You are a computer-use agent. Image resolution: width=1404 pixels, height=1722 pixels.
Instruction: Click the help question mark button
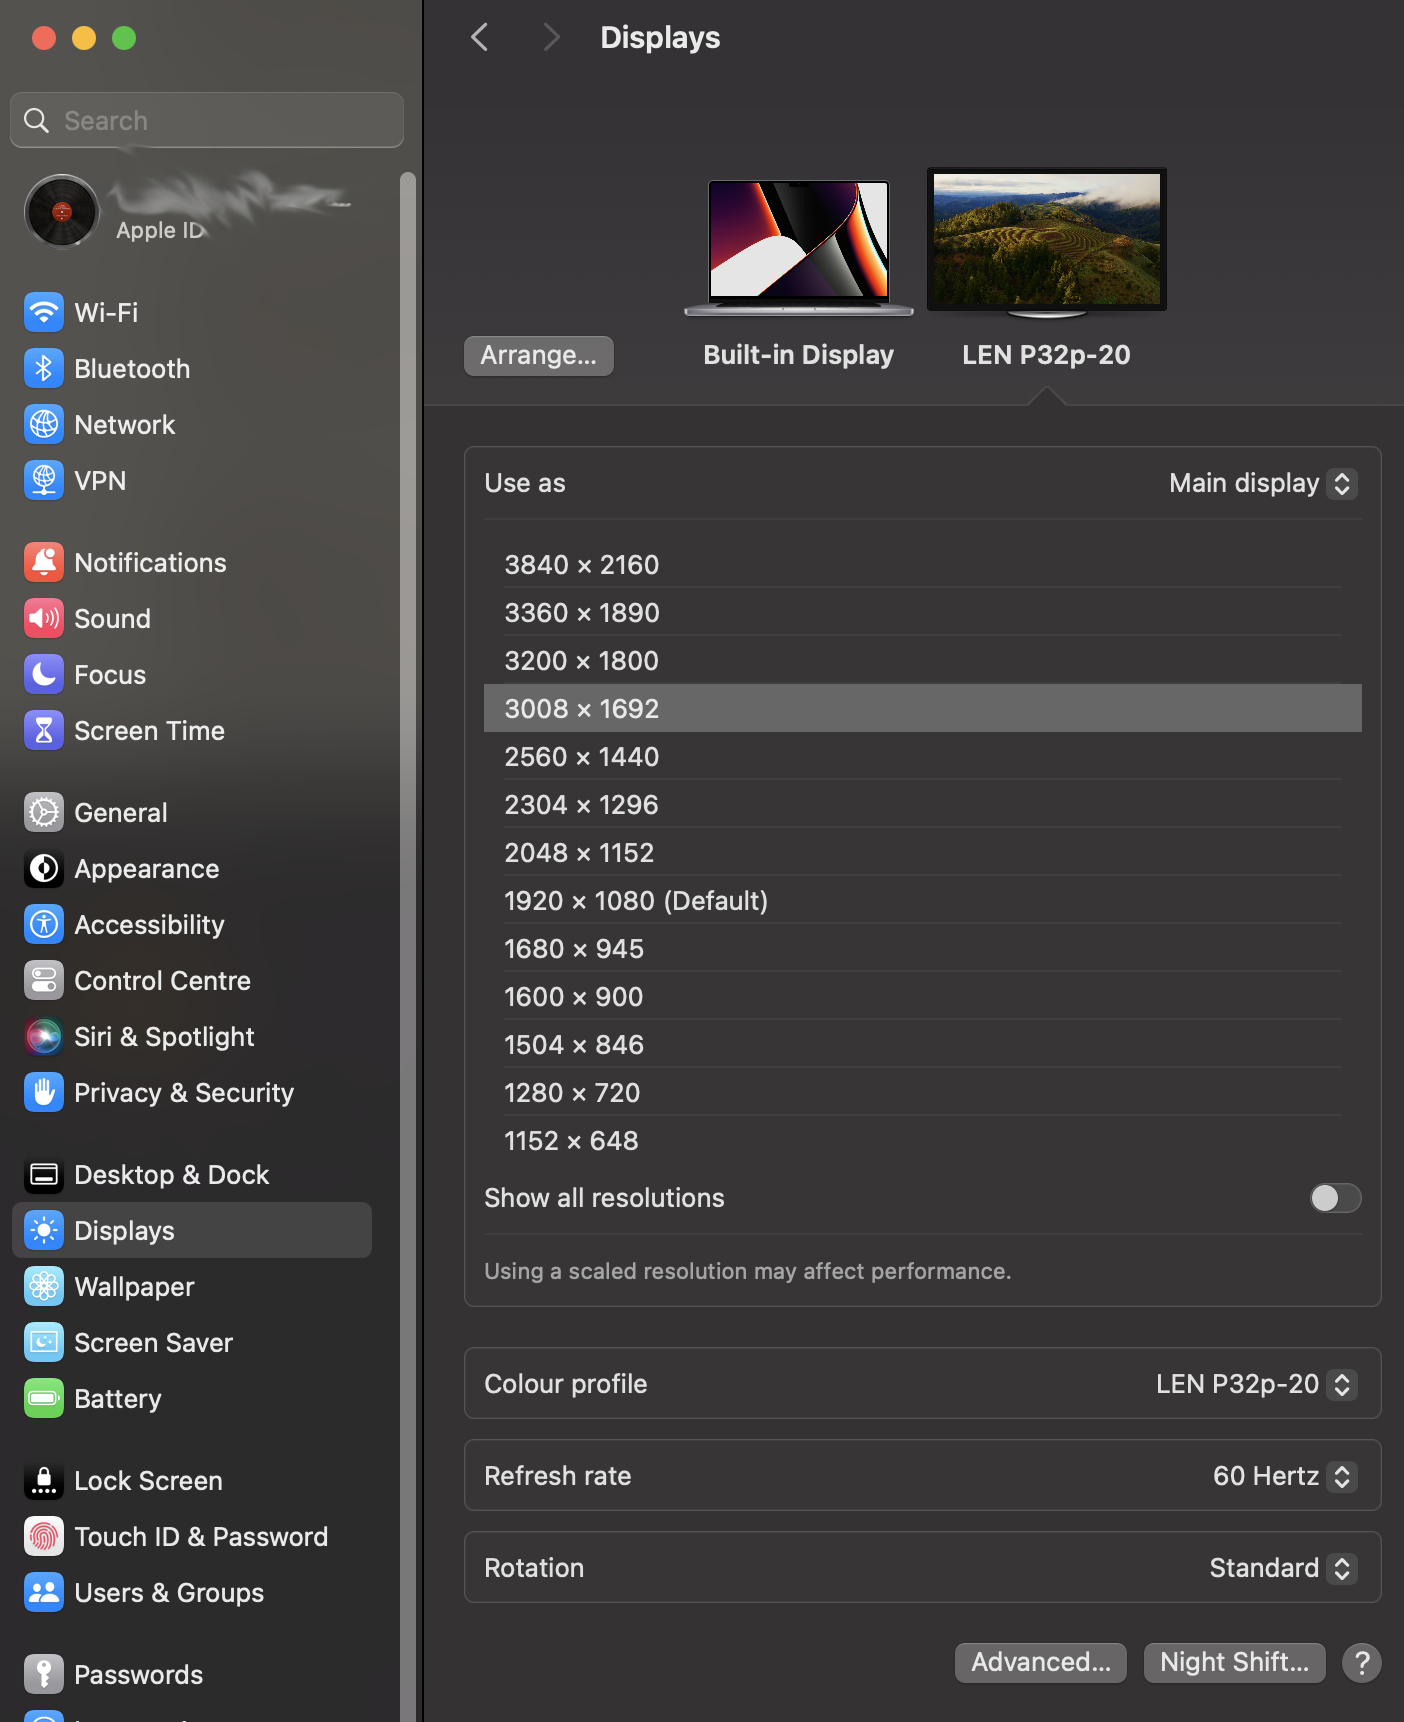[x=1361, y=1662]
